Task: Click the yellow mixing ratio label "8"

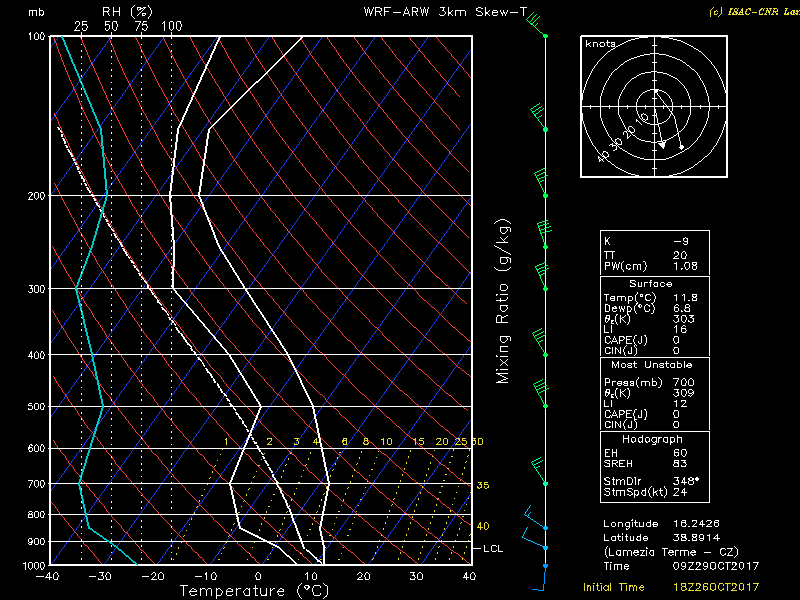Action: coord(366,441)
